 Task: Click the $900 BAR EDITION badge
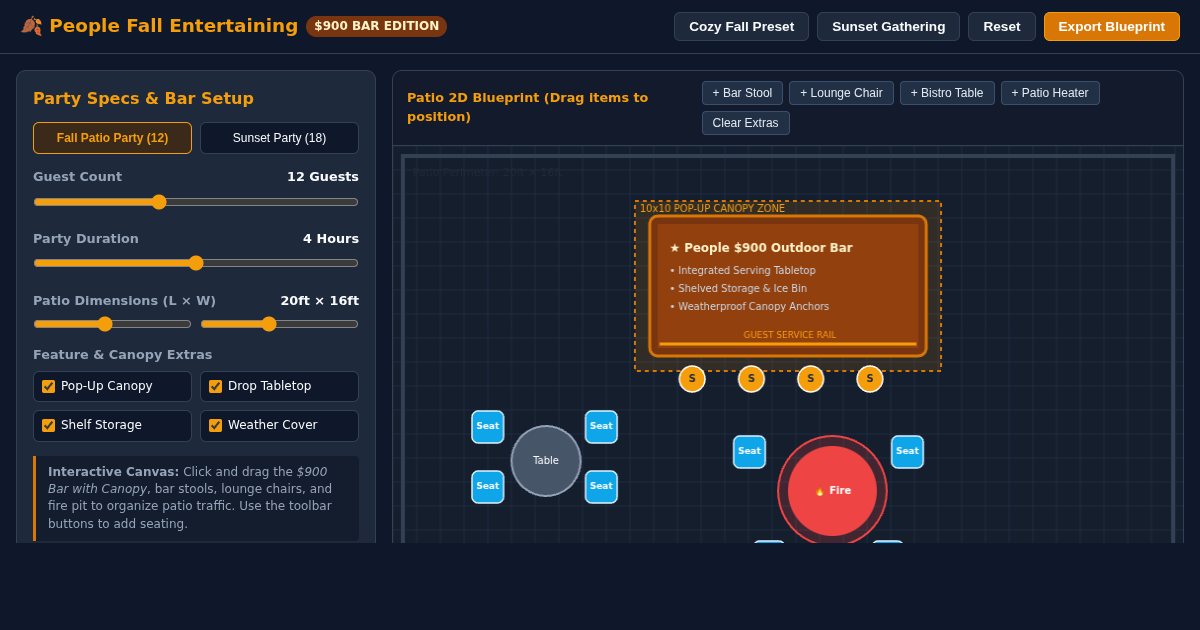(376, 26)
